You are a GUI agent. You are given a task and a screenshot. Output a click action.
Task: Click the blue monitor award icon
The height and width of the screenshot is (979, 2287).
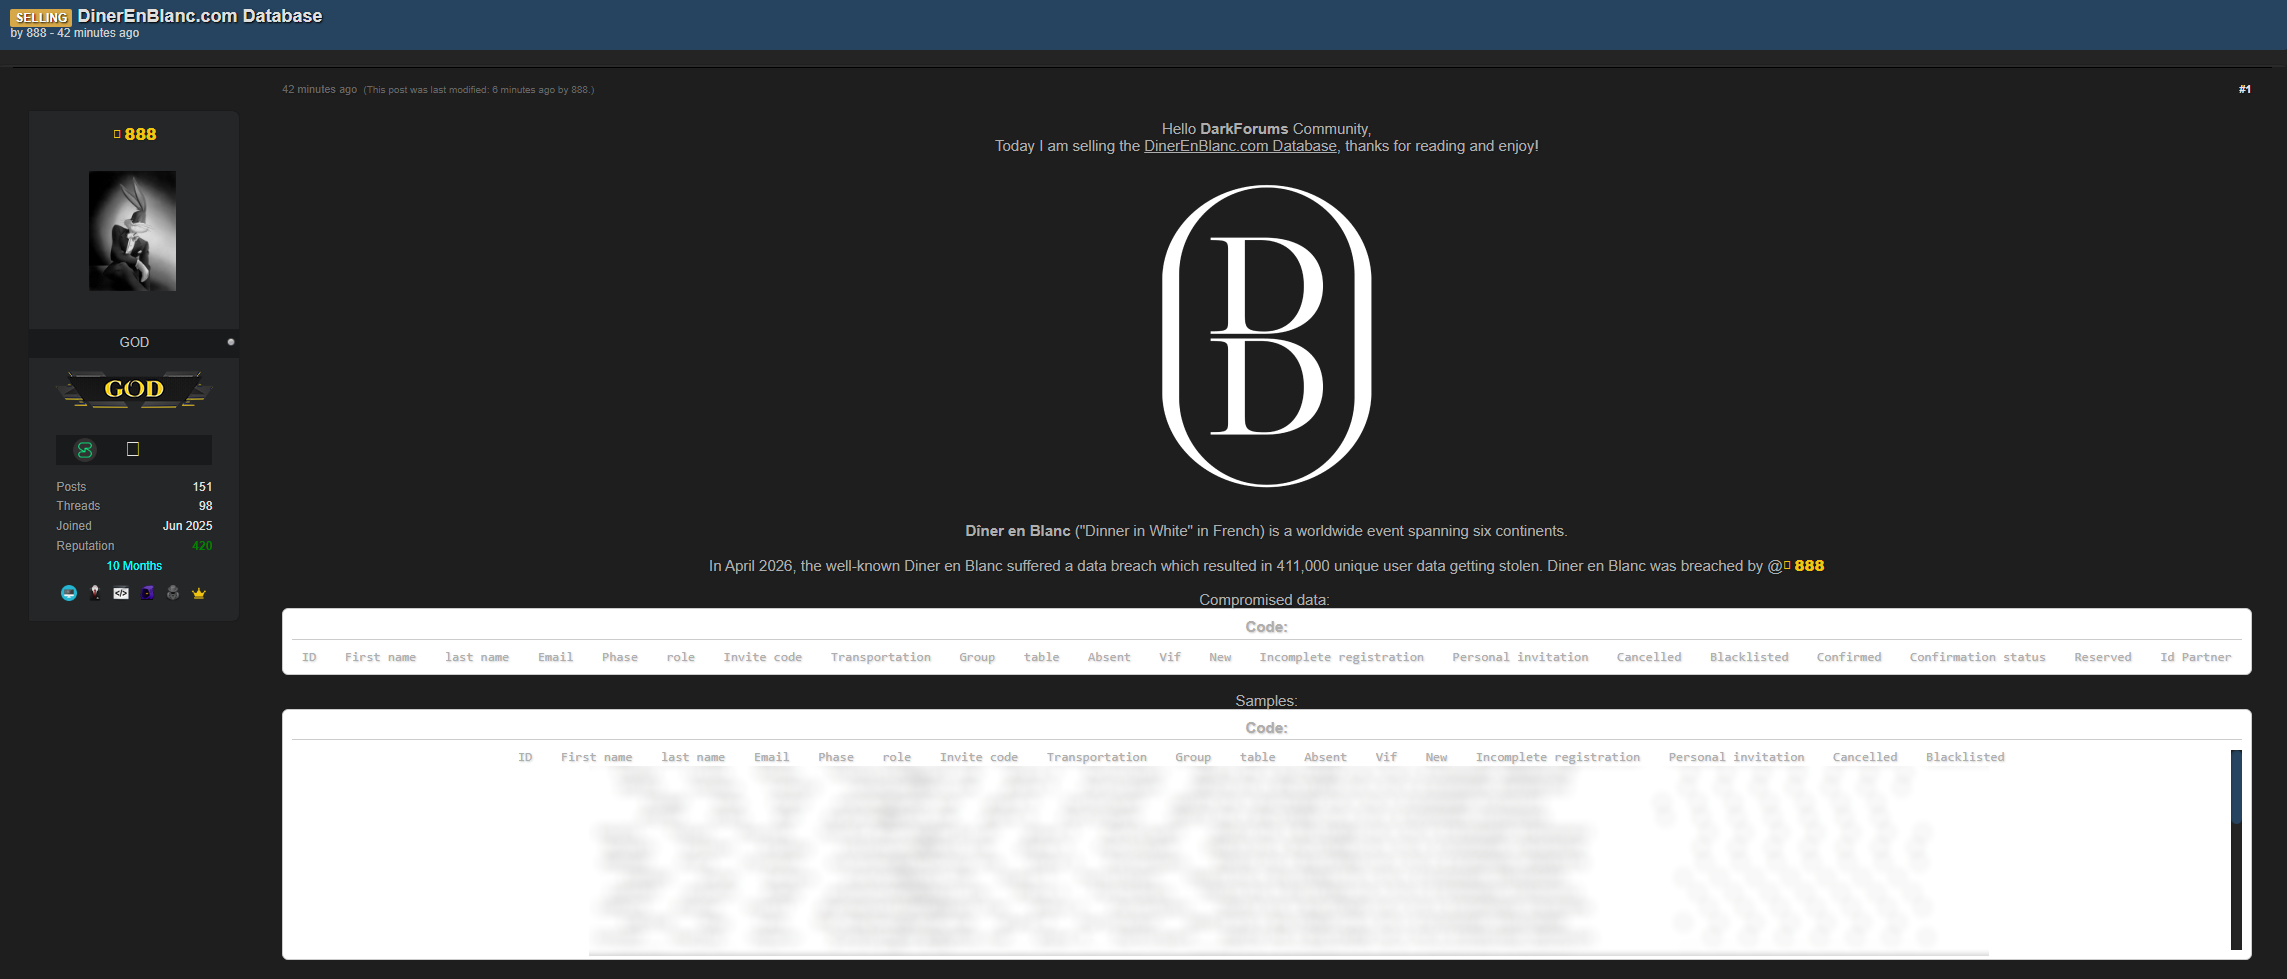(69, 593)
